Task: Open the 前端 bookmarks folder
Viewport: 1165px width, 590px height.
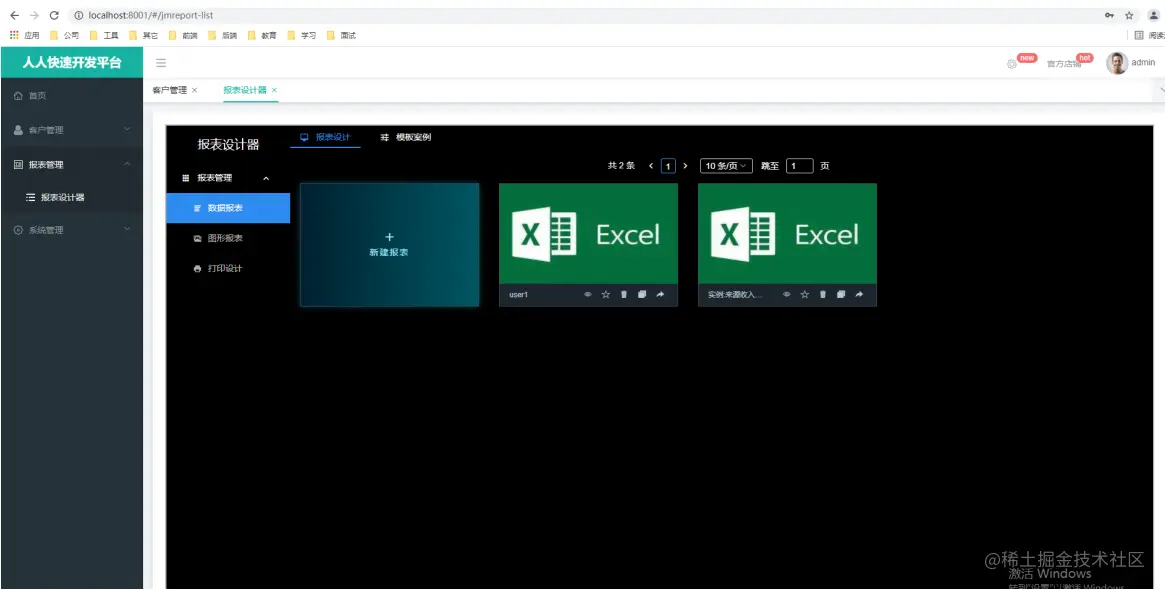Action: click(x=184, y=35)
